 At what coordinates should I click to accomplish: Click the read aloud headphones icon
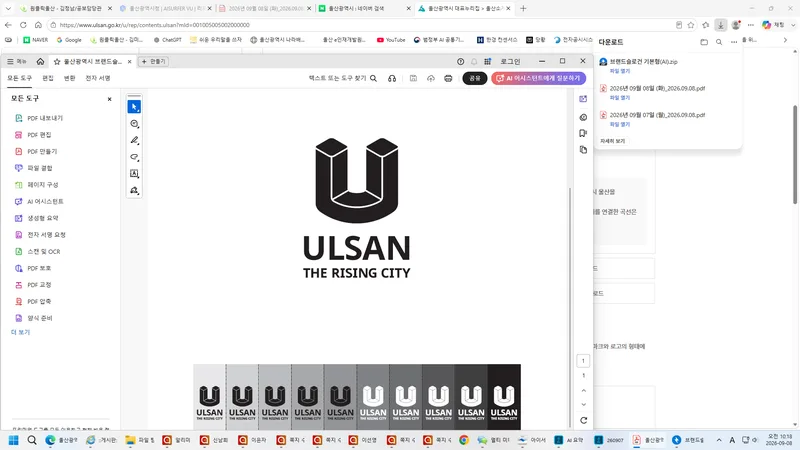click(392, 78)
